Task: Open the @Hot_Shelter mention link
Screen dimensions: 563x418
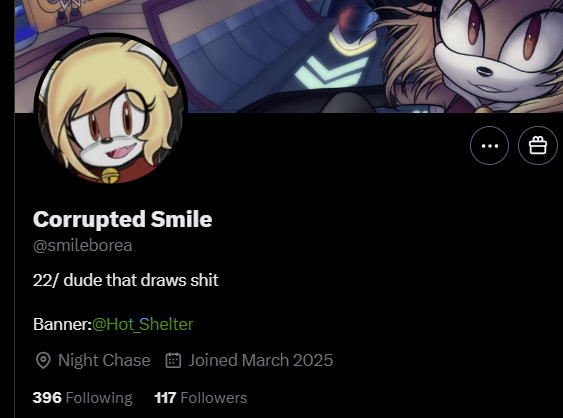Action: [x=143, y=324]
